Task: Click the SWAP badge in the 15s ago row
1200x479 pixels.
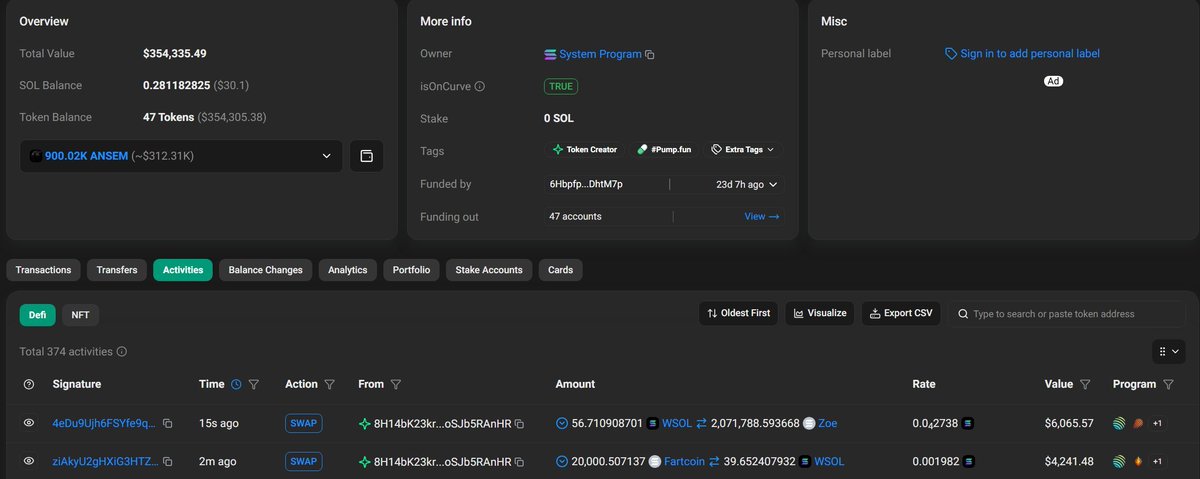Action: pos(303,423)
